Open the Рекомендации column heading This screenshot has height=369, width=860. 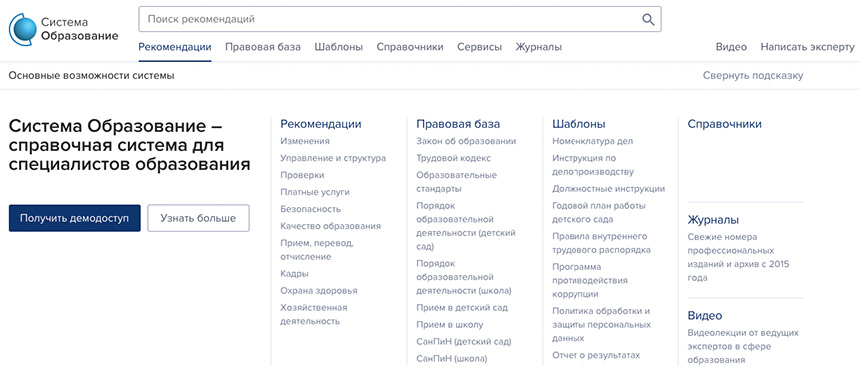coord(321,124)
